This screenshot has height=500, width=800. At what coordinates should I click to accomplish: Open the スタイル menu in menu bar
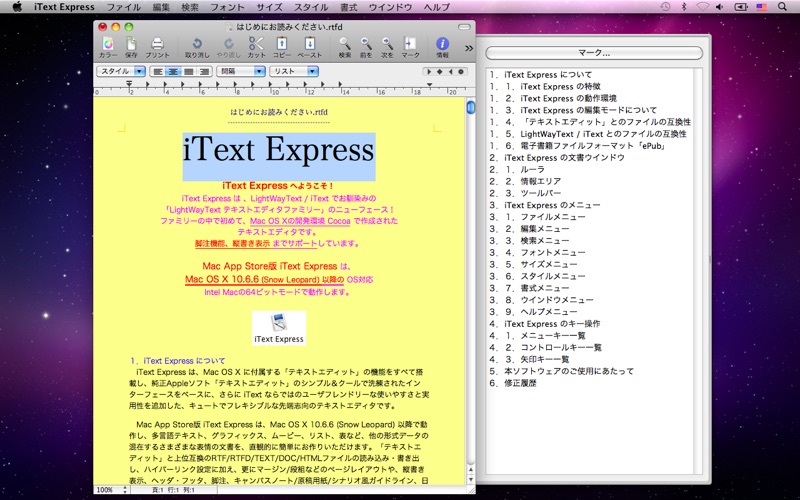[311, 7]
